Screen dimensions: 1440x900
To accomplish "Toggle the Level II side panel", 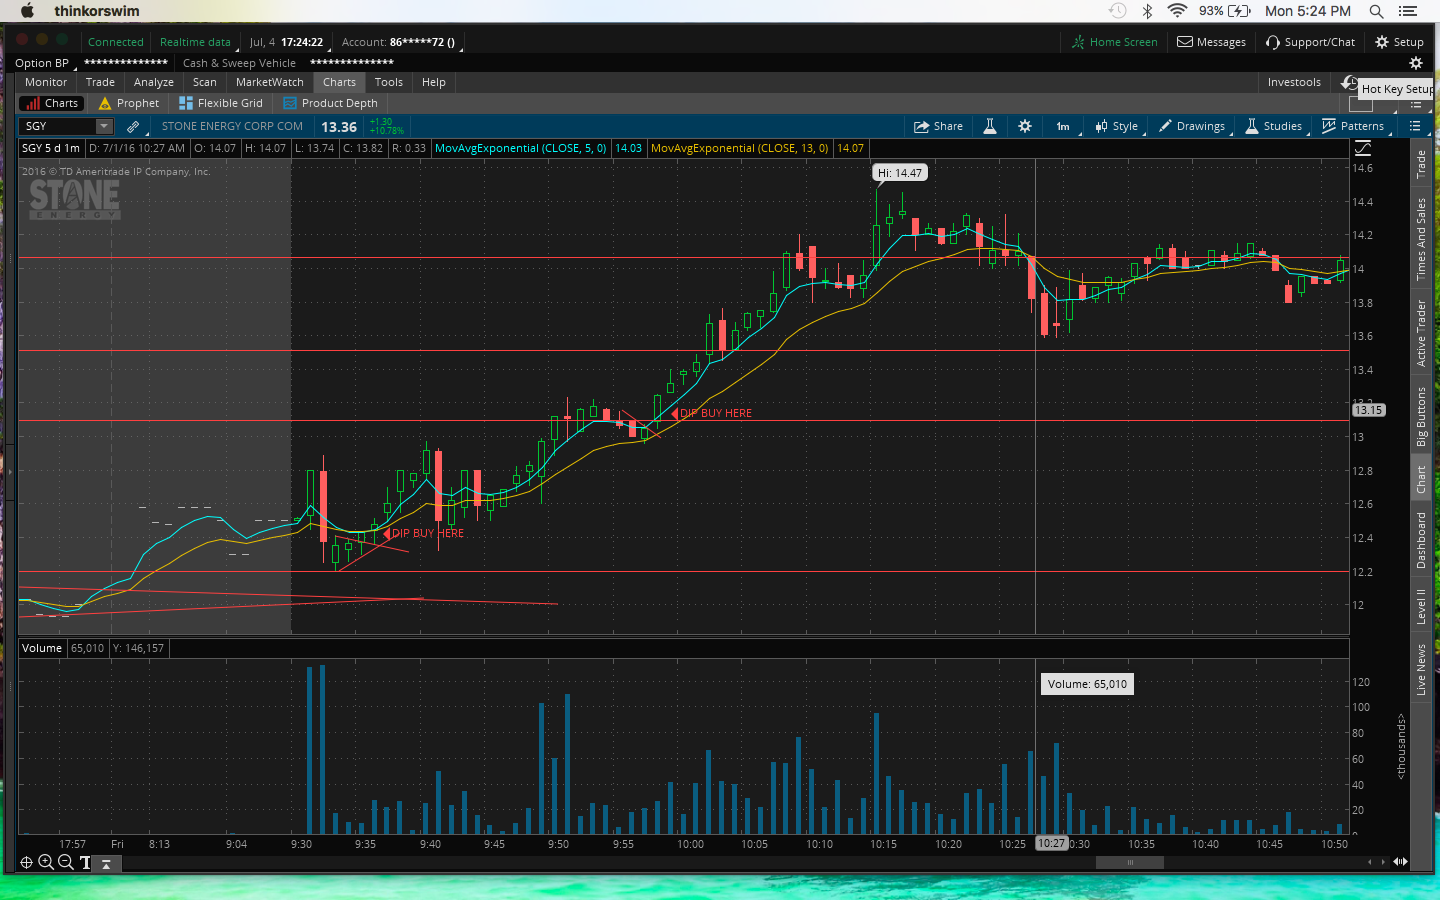I will click(1421, 607).
